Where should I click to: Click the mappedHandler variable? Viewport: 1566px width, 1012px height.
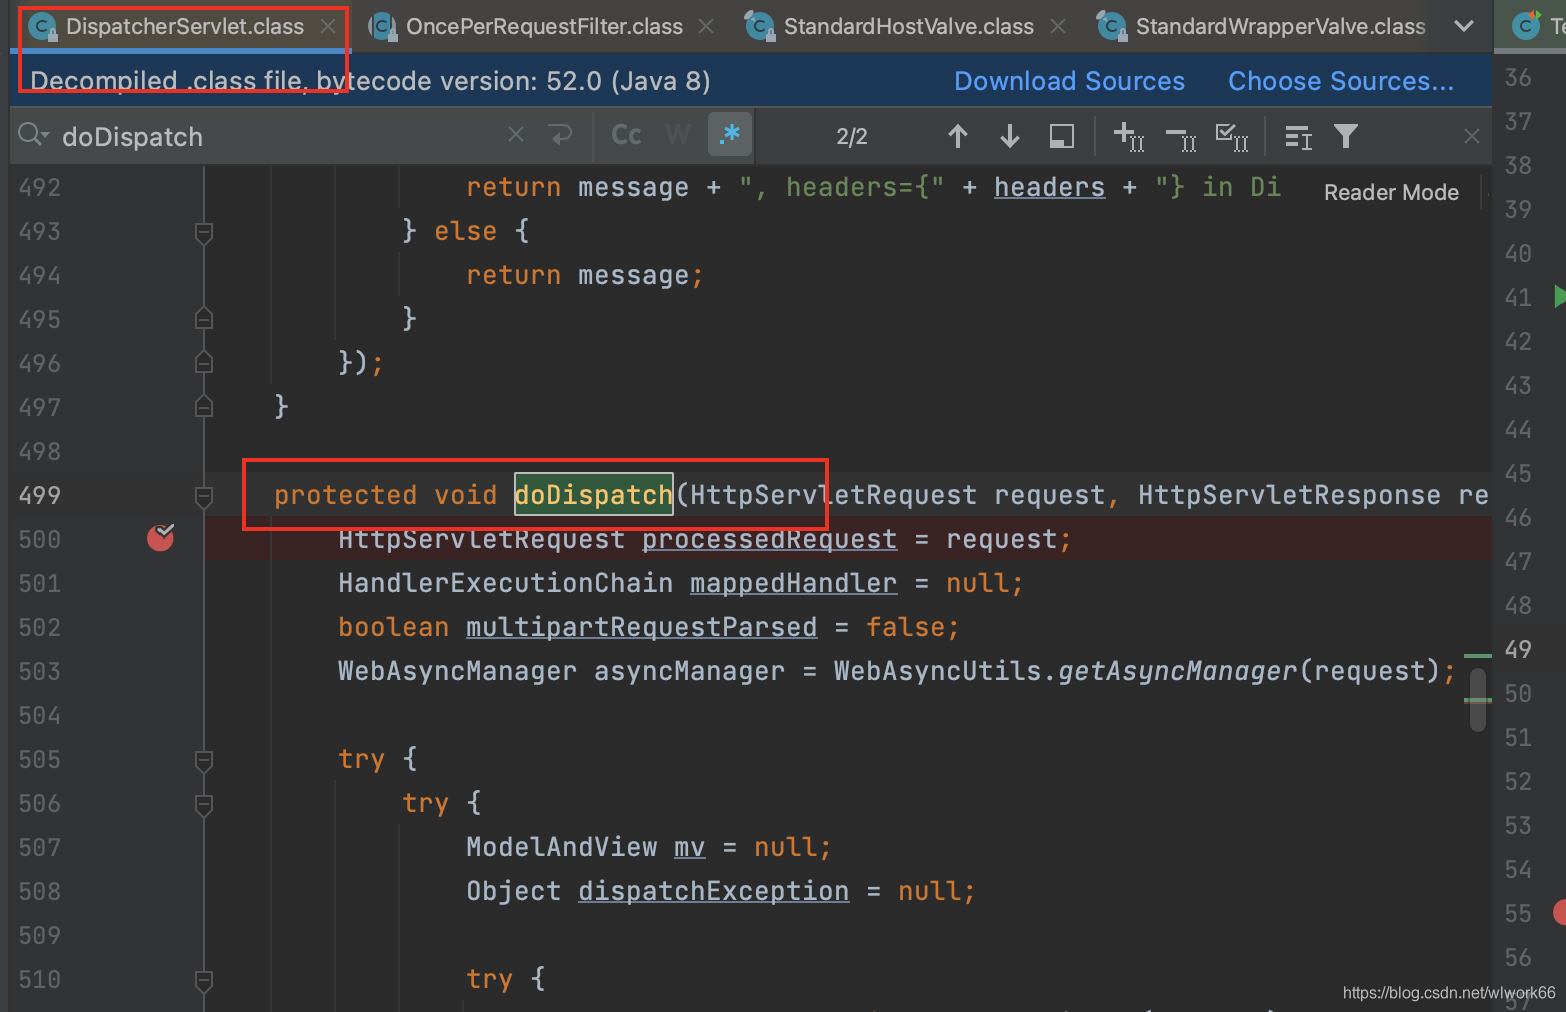[x=793, y=583]
